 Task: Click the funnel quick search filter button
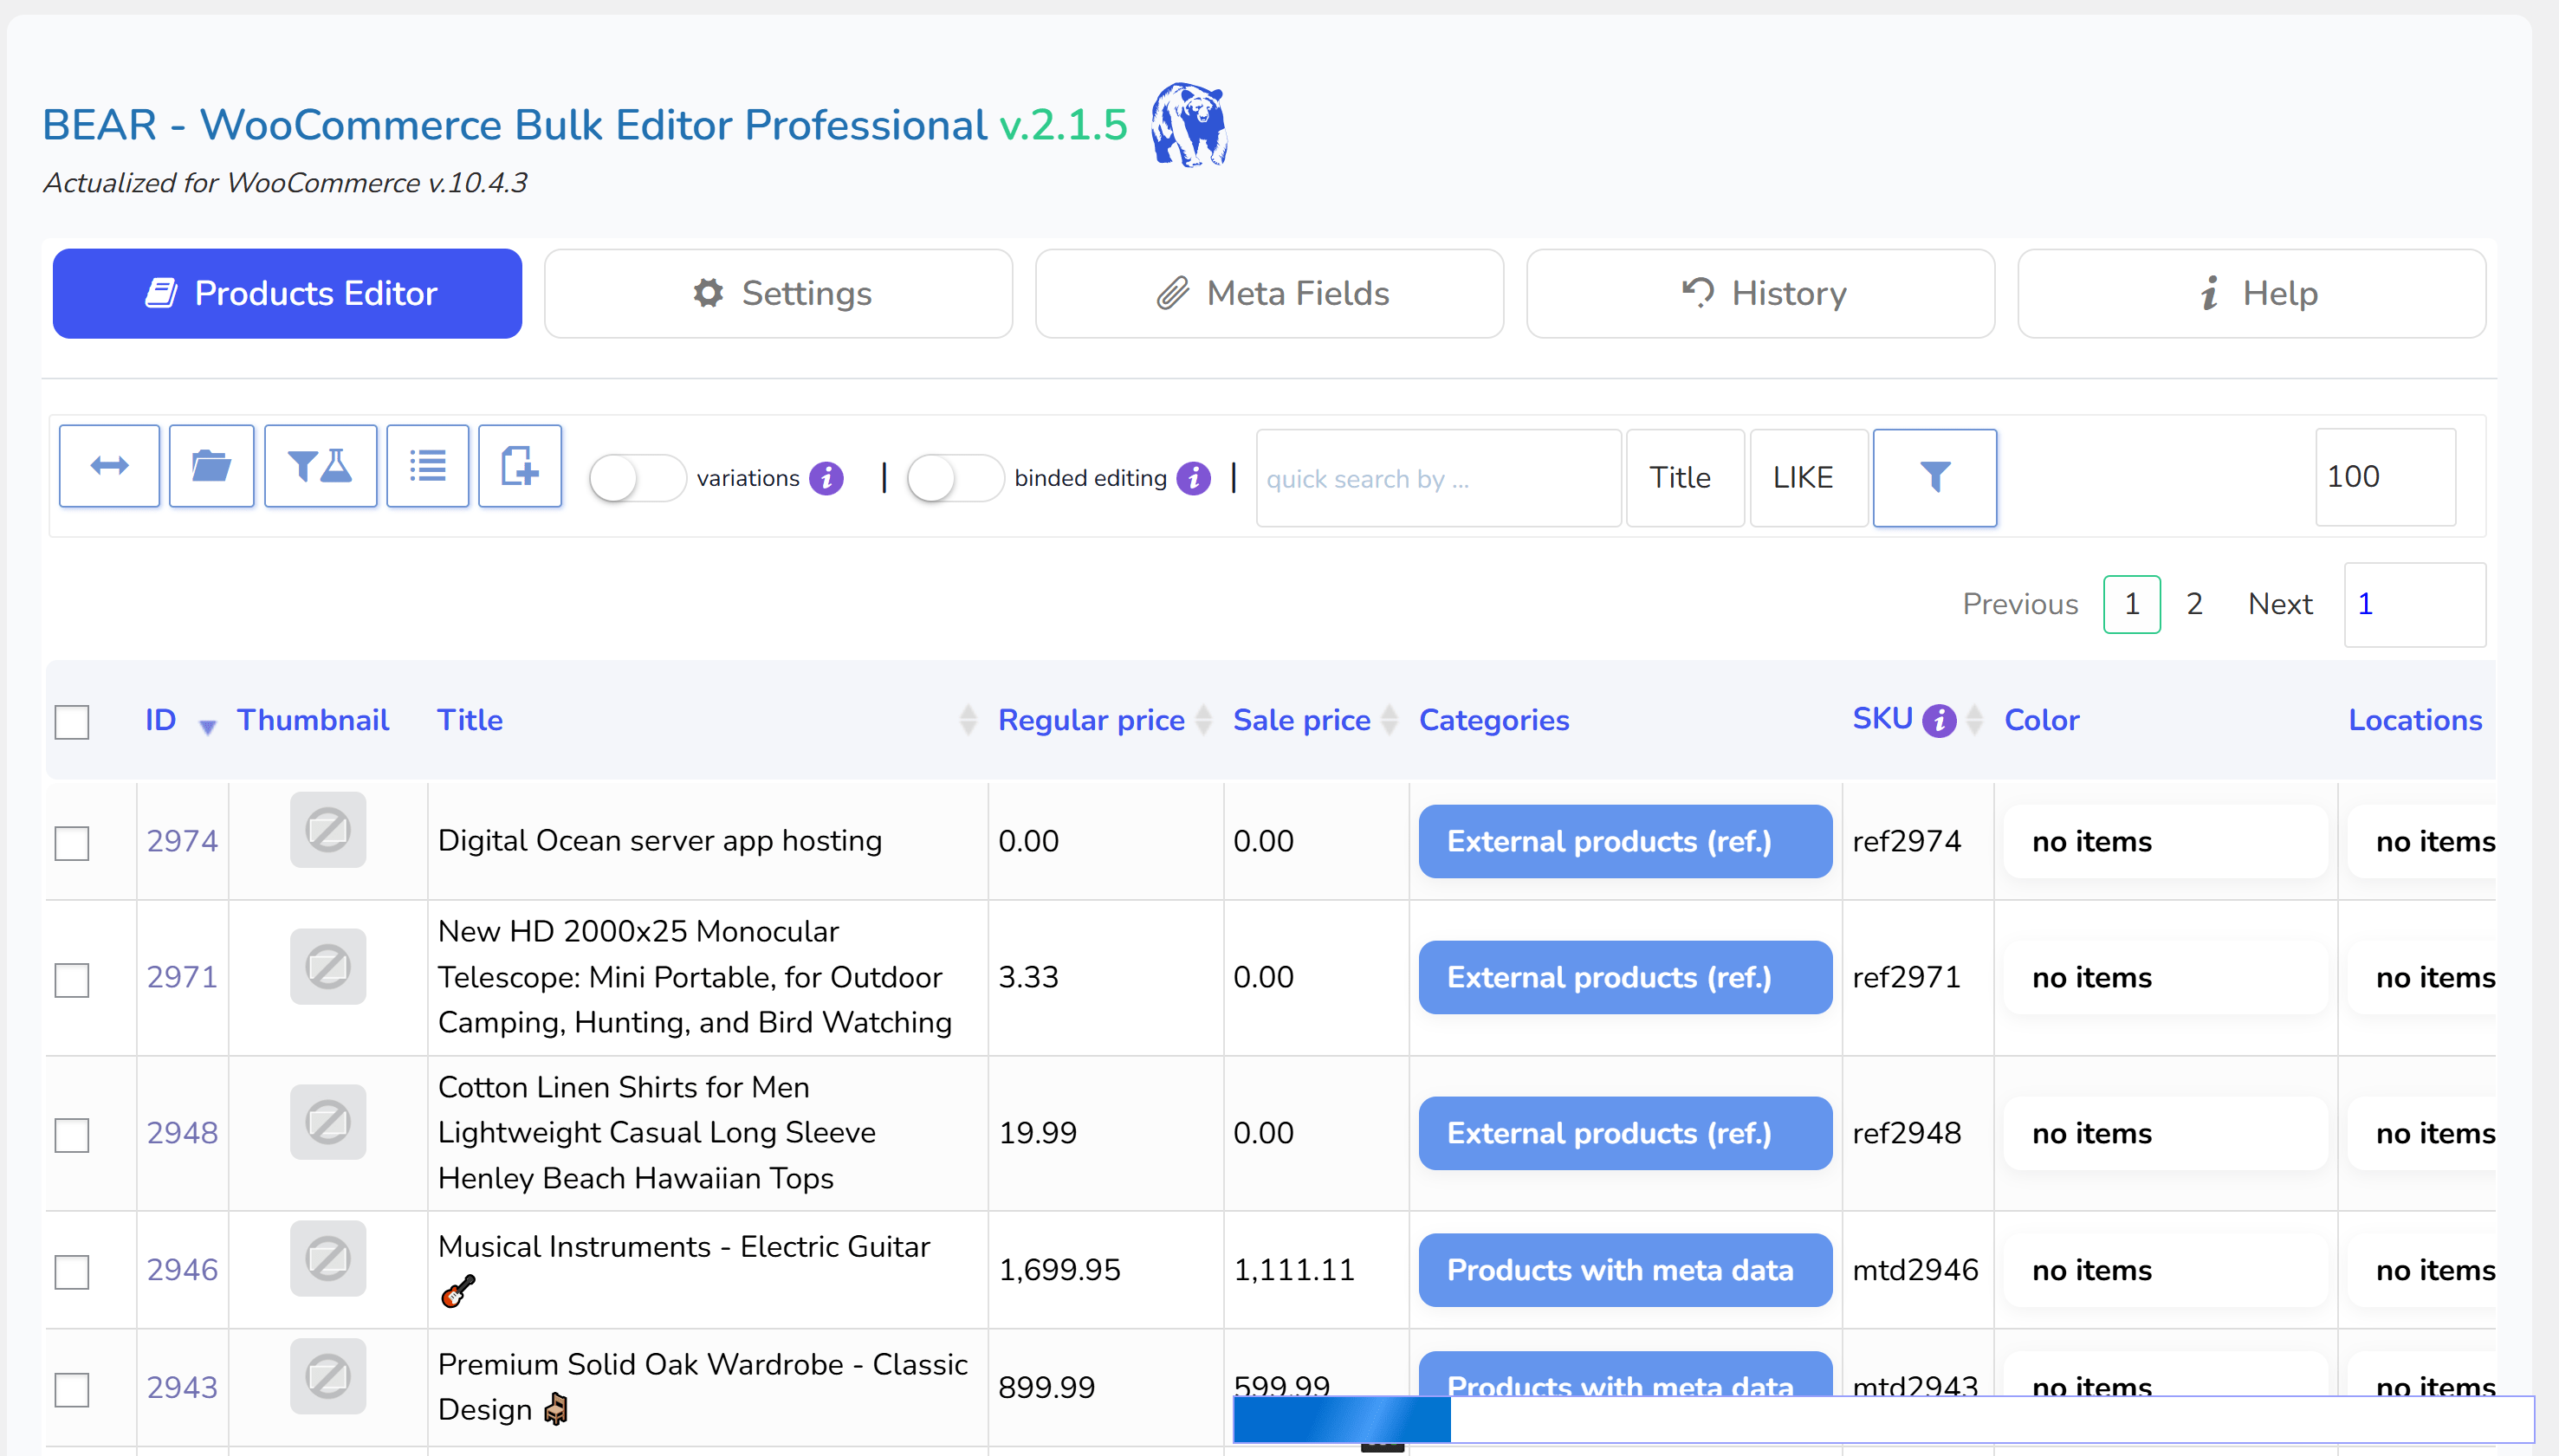pyautogui.click(x=1934, y=478)
